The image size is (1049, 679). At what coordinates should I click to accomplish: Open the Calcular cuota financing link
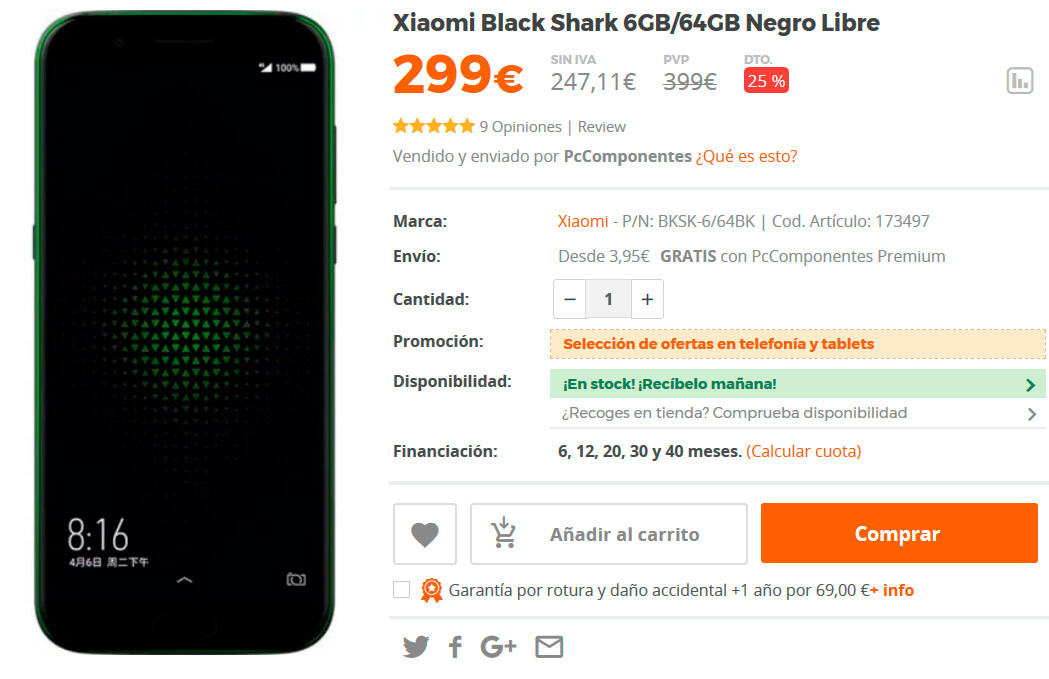click(x=803, y=451)
